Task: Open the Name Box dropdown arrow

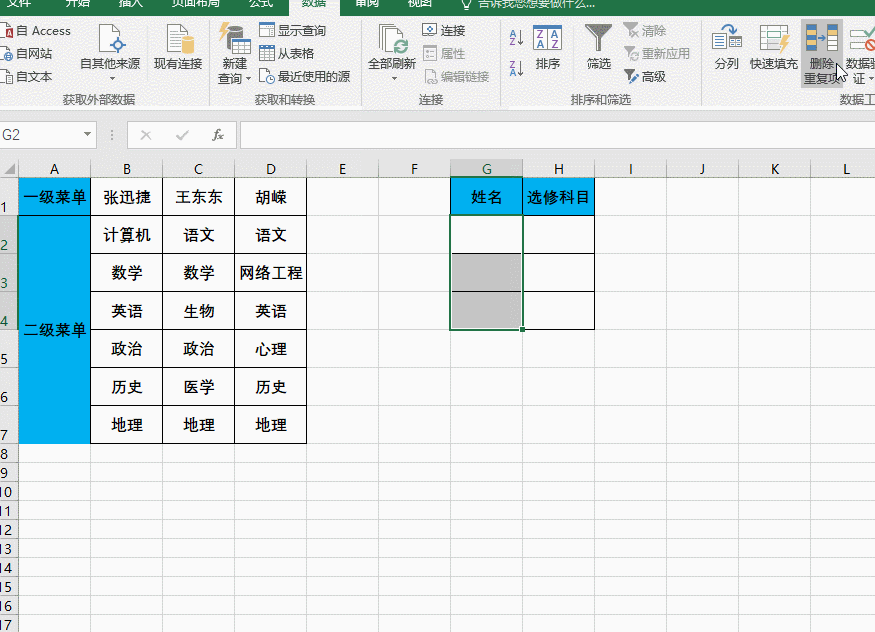Action: tap(88, 134)
